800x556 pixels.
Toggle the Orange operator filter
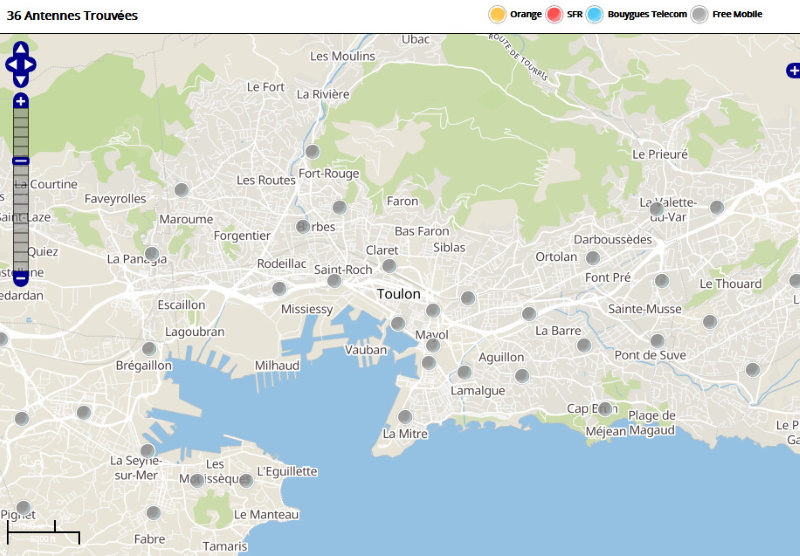click(x=497, y=14)
